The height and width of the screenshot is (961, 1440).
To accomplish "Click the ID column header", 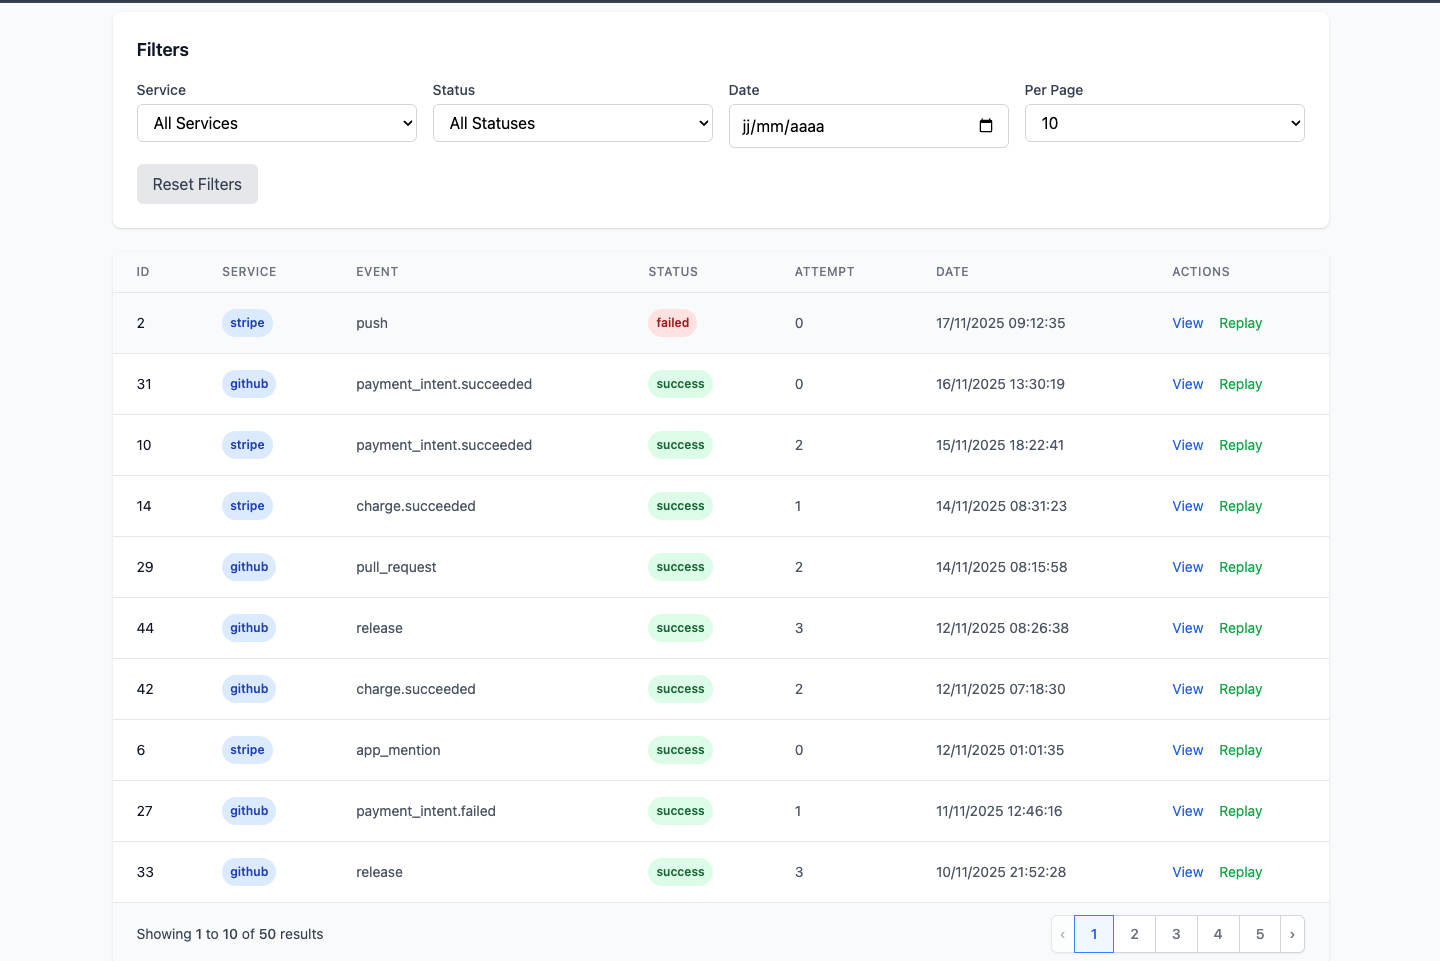I will tap(143, 271).
